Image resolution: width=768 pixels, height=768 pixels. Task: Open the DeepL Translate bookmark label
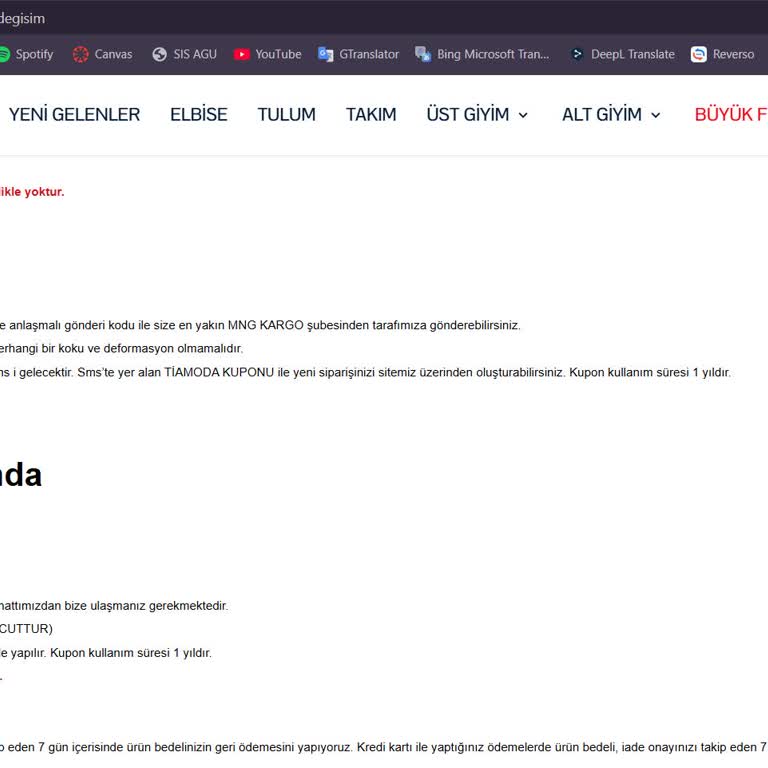coord(633,54)
